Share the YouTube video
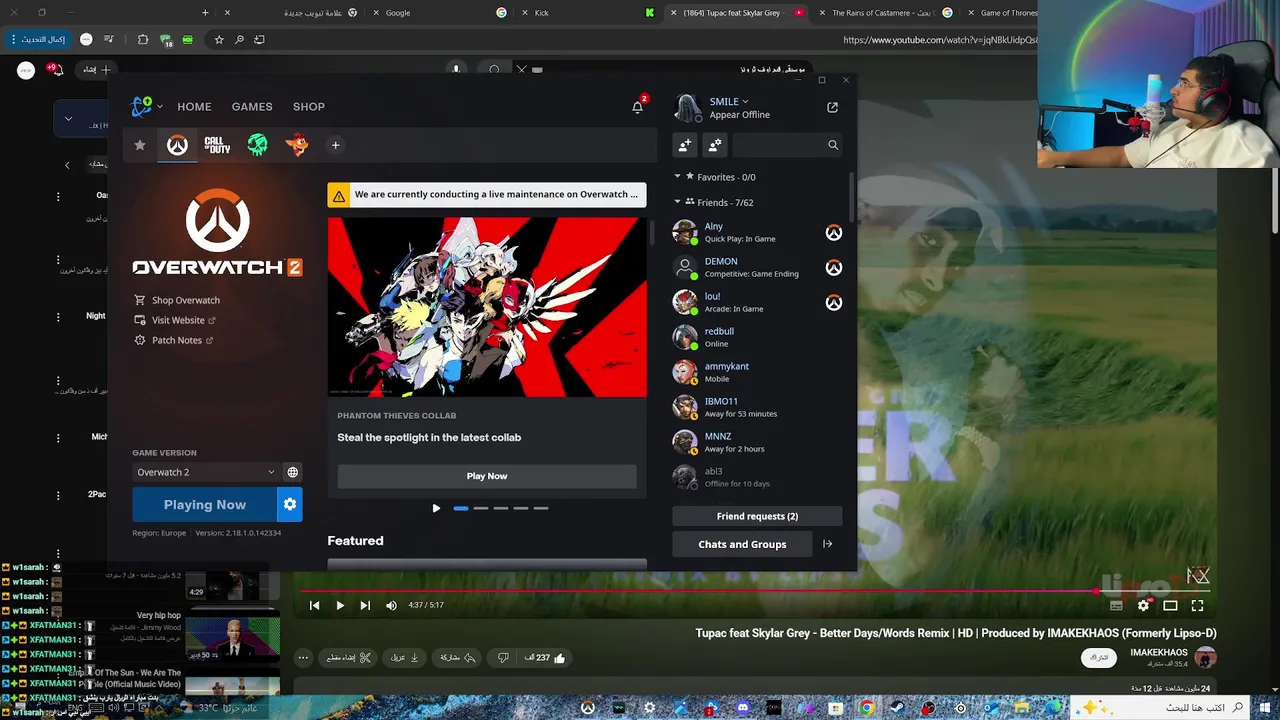Image resolution: width=1280 pixels, height=720 pixels. coord(455,658)
